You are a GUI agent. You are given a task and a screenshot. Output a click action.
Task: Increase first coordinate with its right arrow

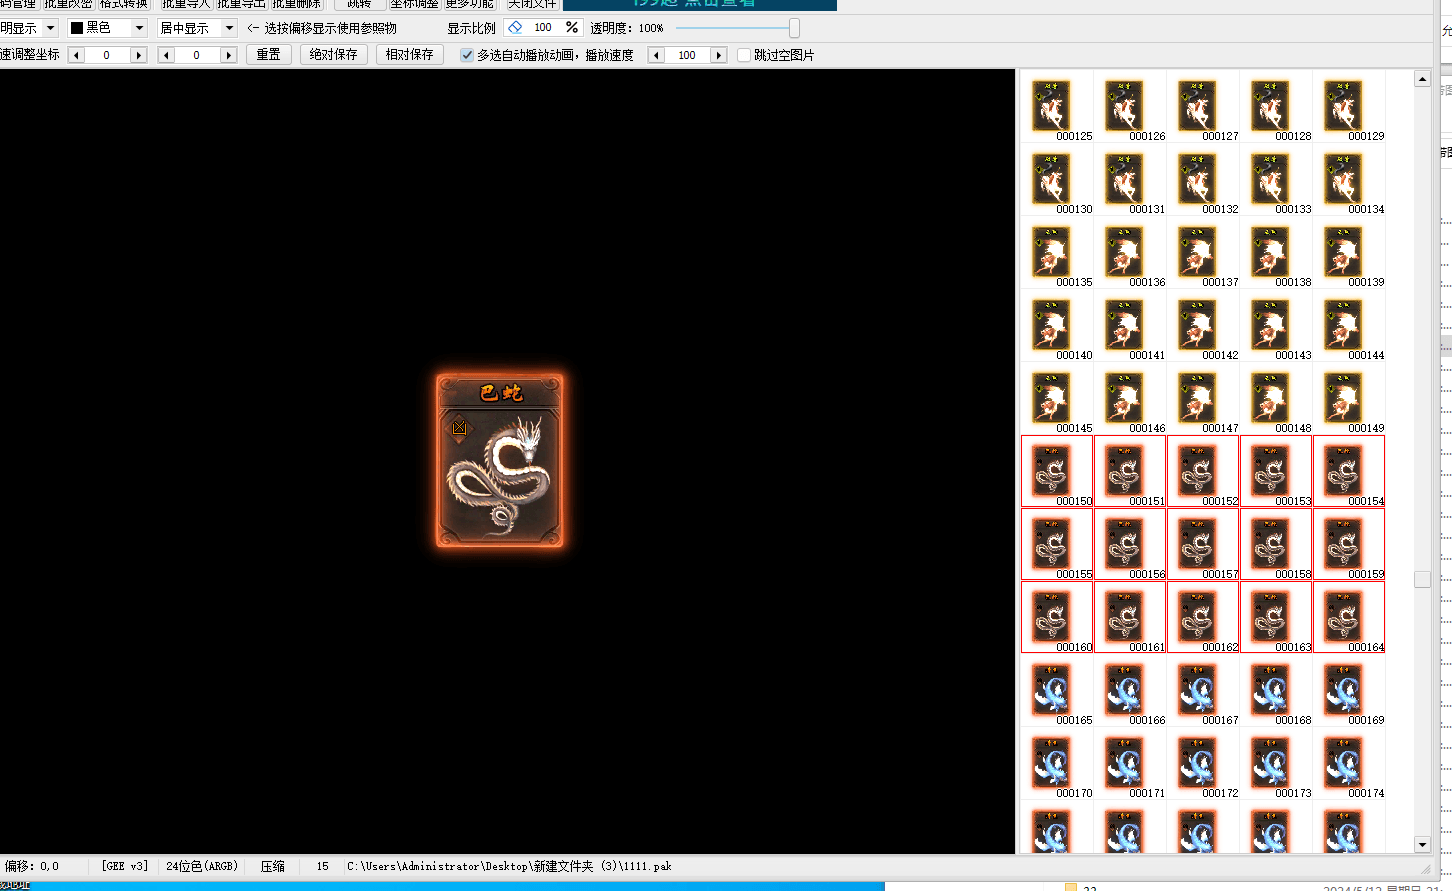139,55
